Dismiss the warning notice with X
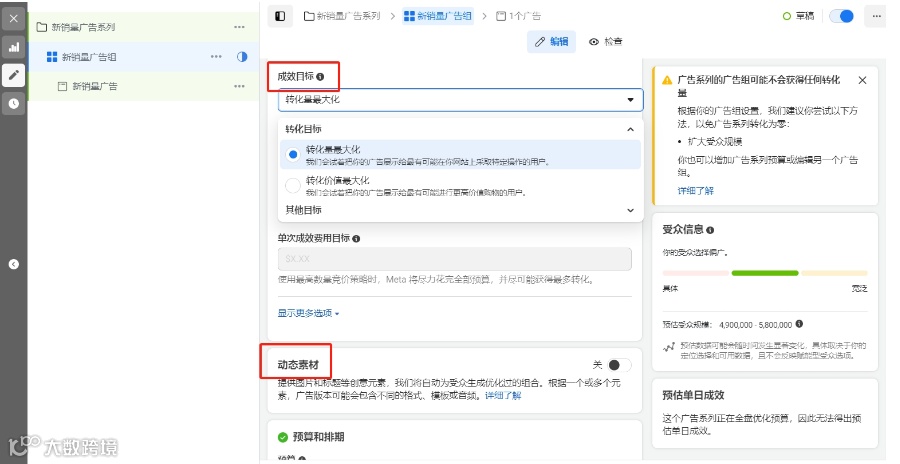This screenshot has height=464, width=900. (x=862, y=80)
